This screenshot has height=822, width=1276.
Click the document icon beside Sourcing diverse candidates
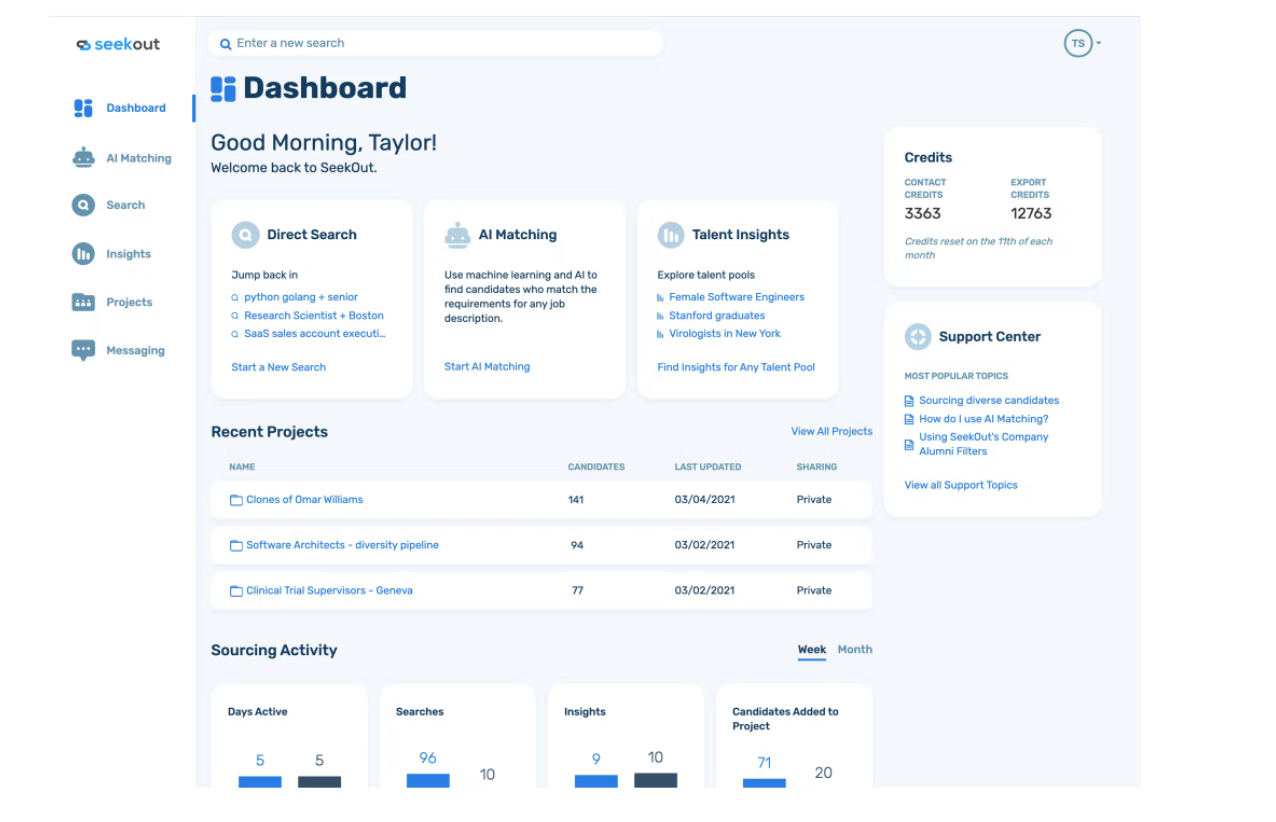tap(909, 401)
